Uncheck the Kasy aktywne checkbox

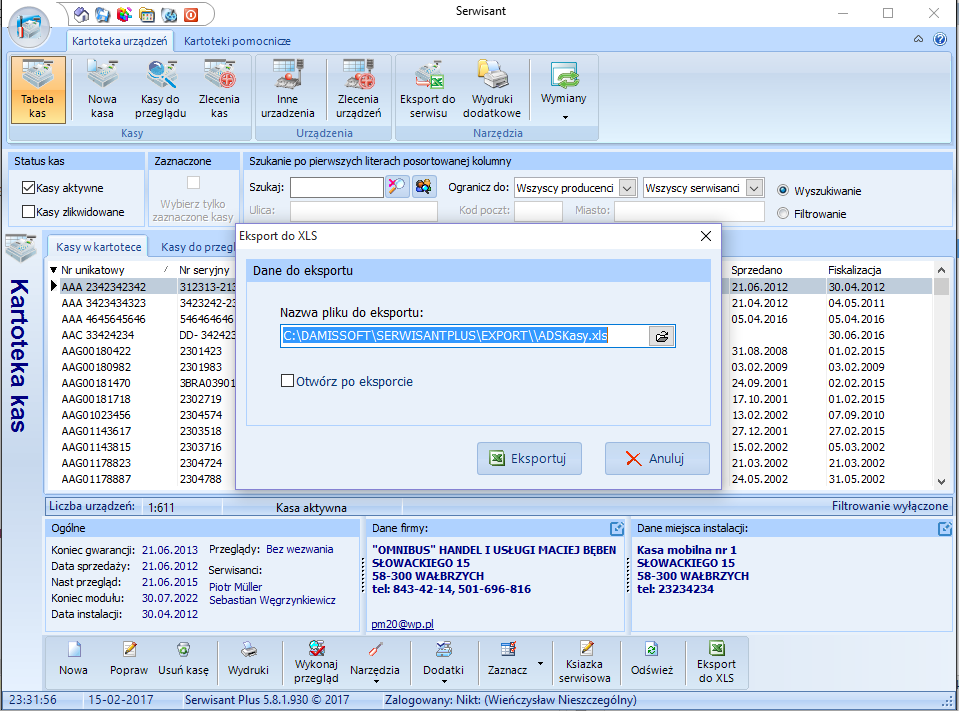(x=29, y=187)
